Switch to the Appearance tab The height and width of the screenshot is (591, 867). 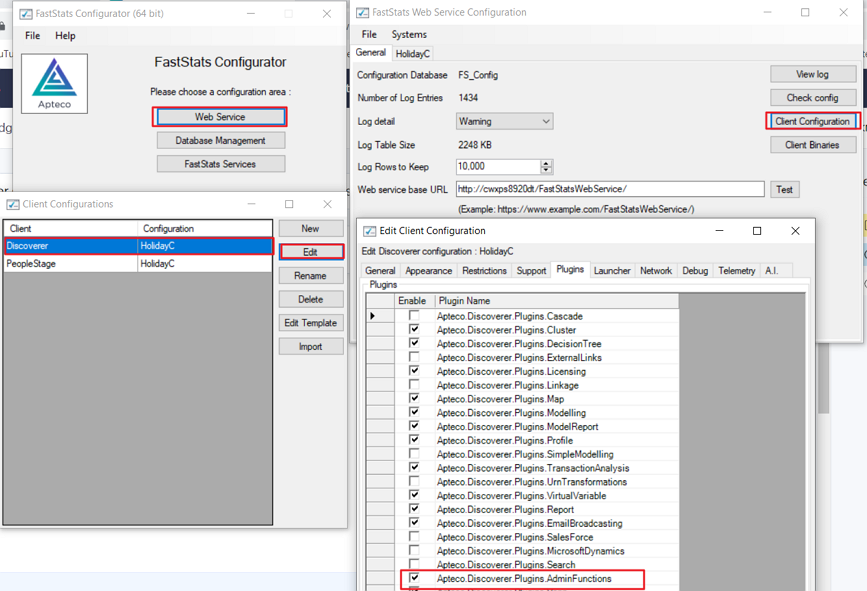[429, 270]
